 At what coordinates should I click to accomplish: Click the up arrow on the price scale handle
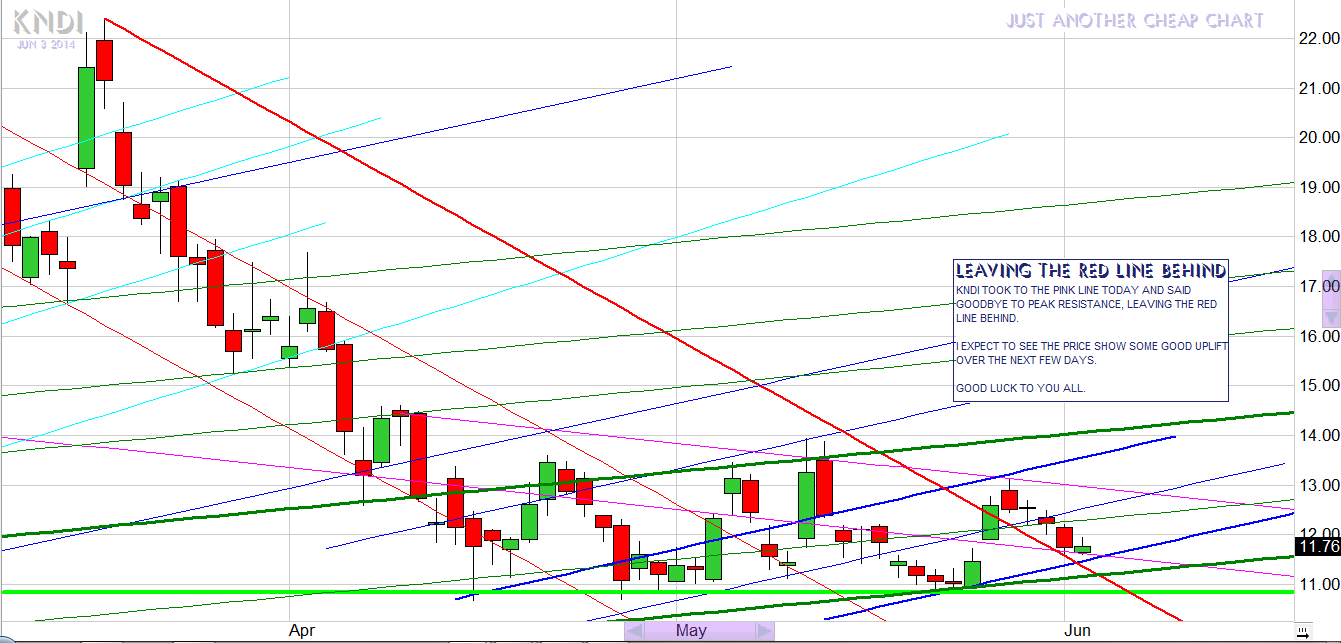(1330, 277)
